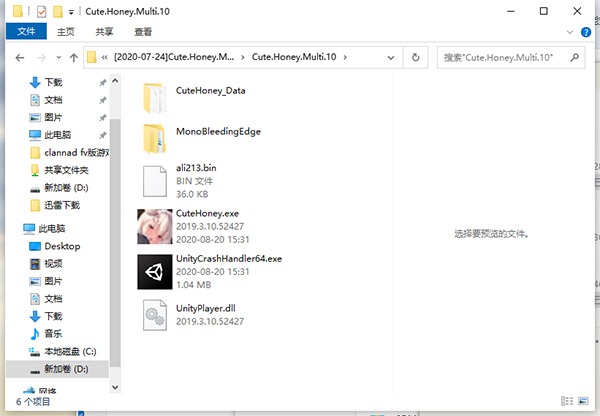
Task: Click the CuteHoney.exe file name
Action: (207, 213)
